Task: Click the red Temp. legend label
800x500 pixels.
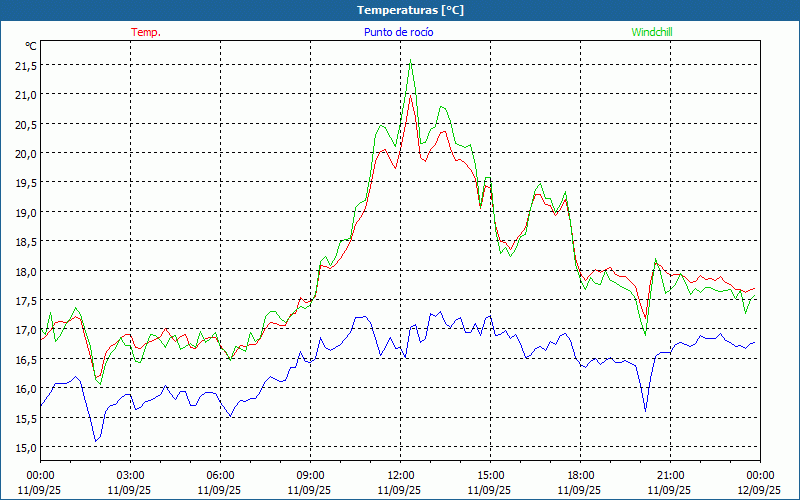Action: (145, 32)
